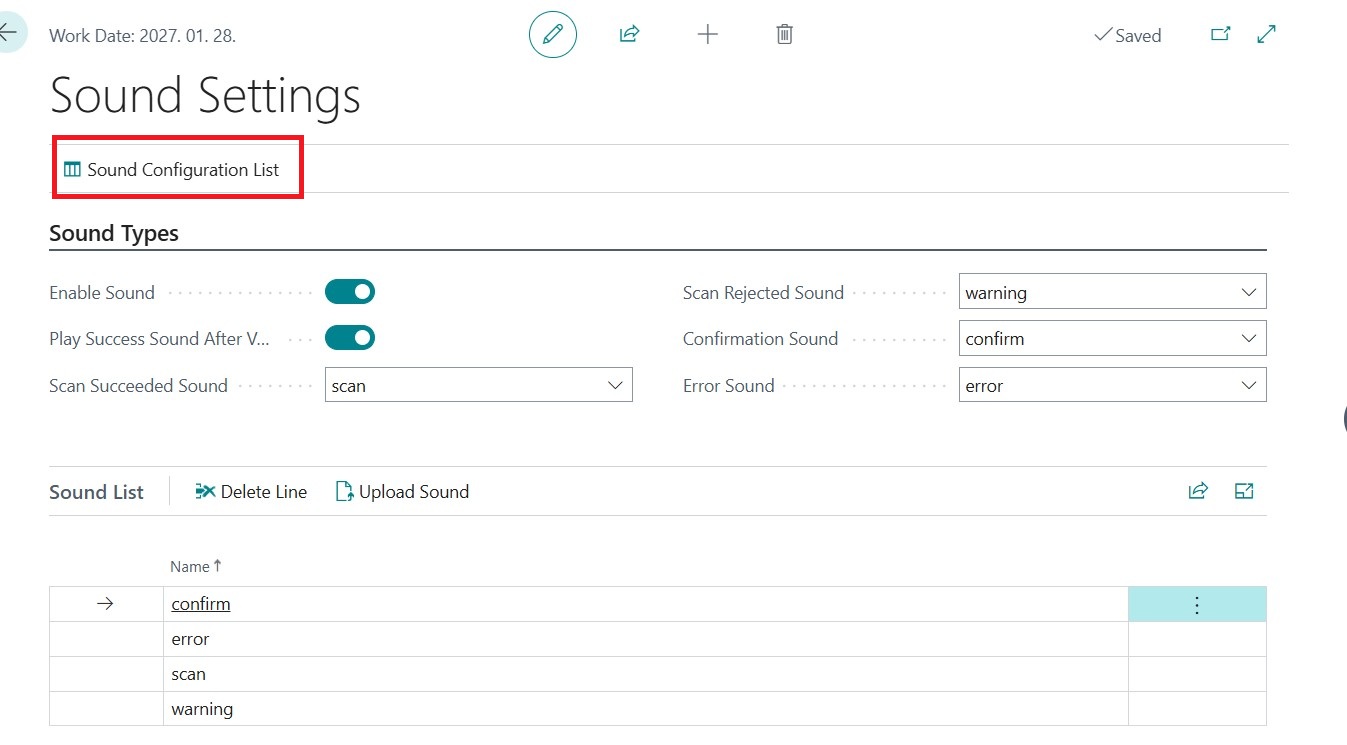Screen dimensions: 1347x745
Task: Expand the Error Sound dropdown
Action: 1112,386
